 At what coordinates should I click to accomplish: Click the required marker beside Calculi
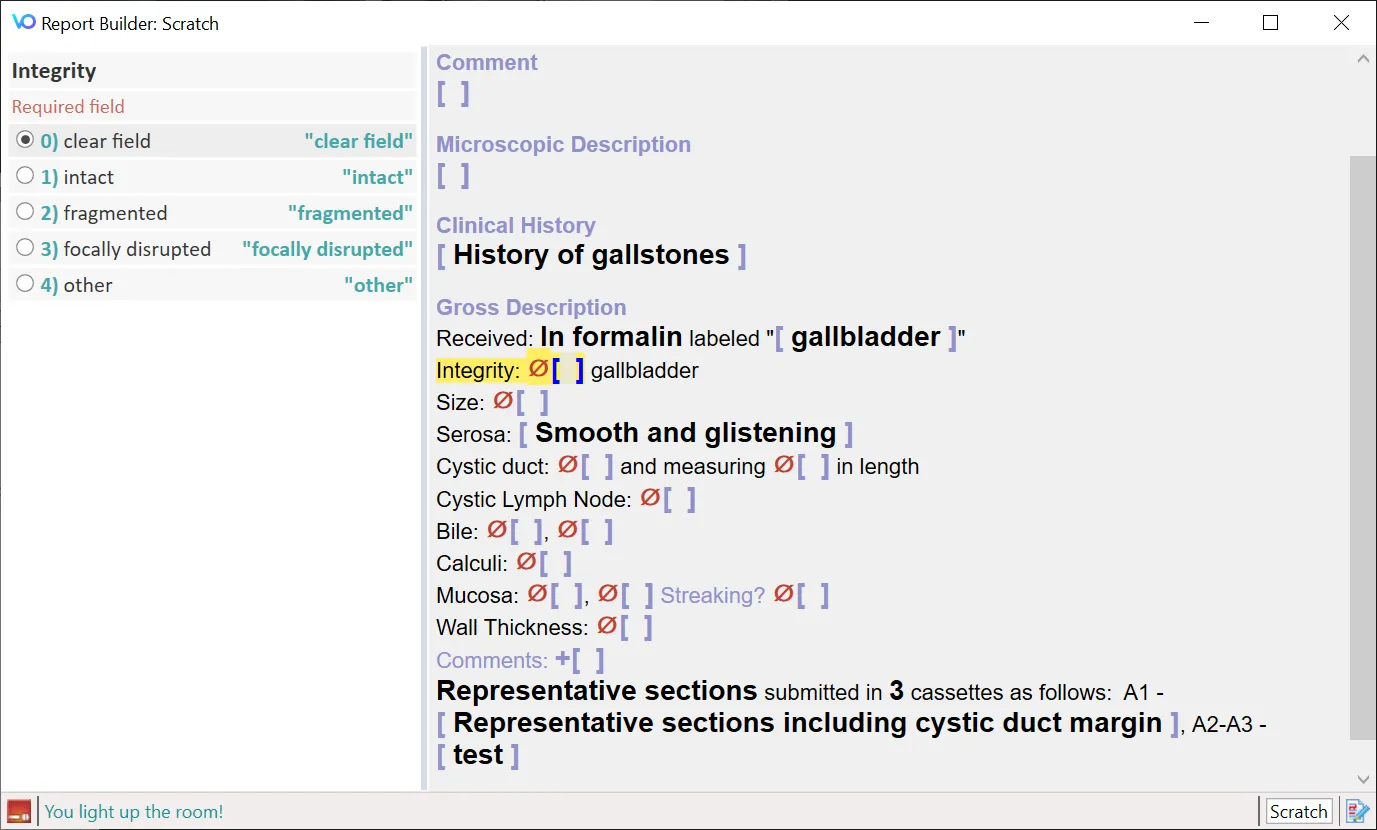pos(526,562)
